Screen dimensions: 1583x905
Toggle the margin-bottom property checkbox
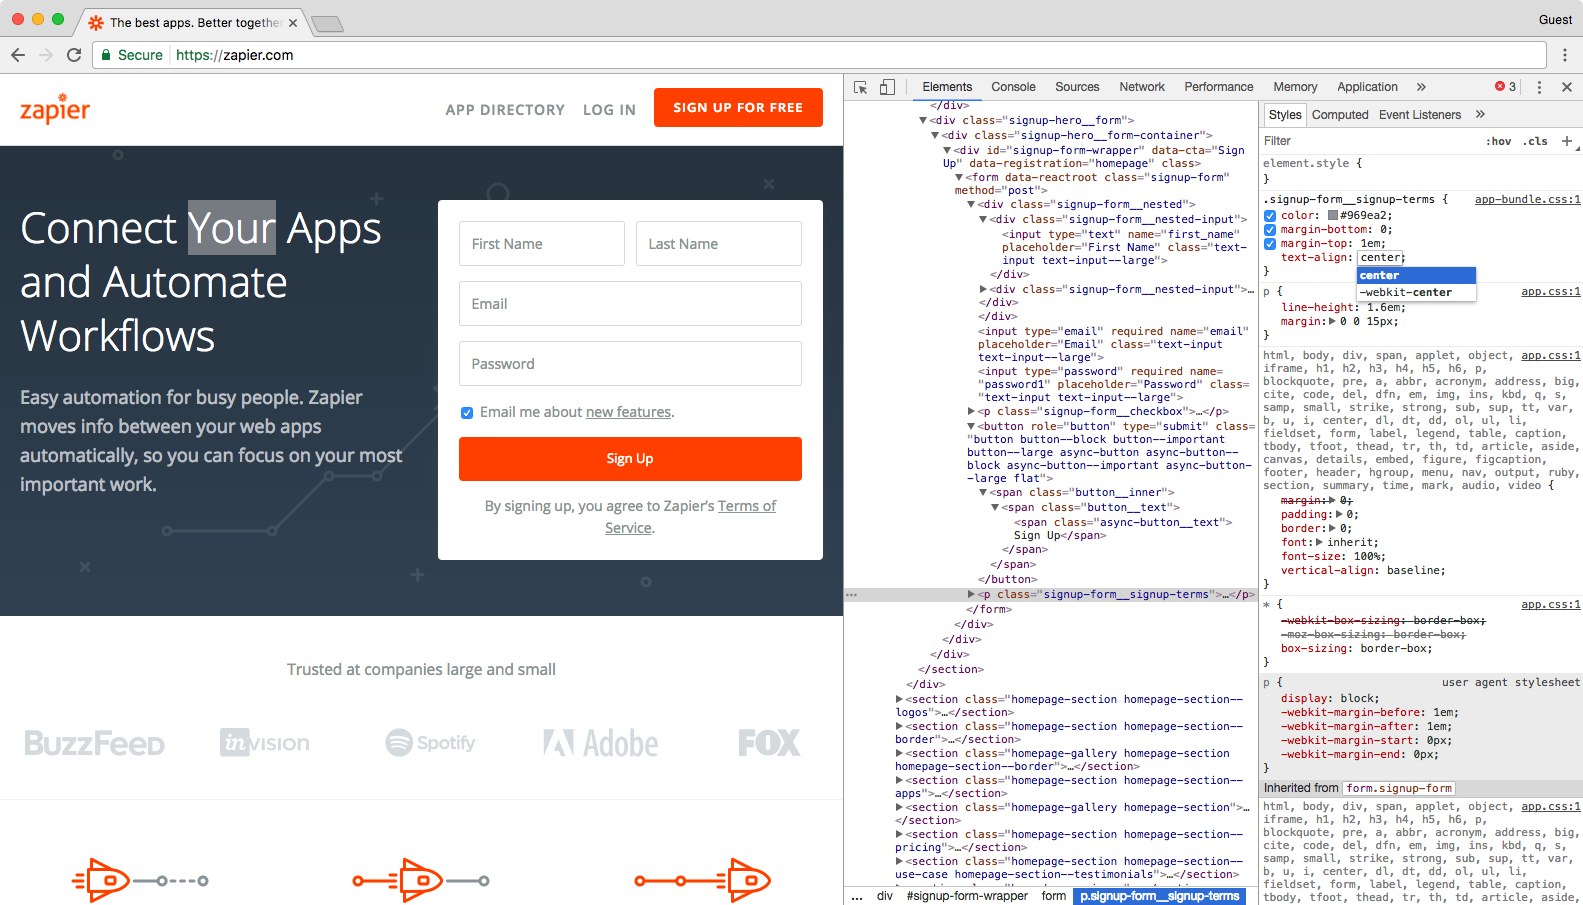tap(1270, 230)
